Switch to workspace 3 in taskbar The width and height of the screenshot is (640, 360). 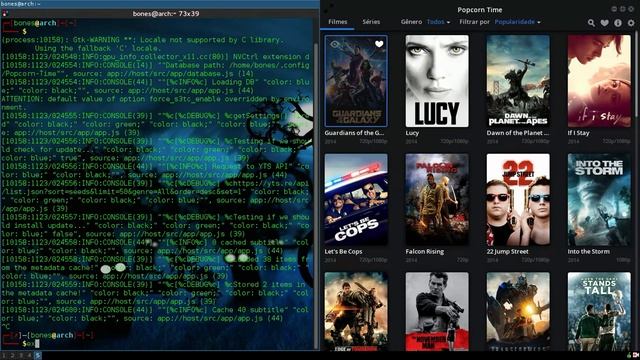(x=21, y=356)
